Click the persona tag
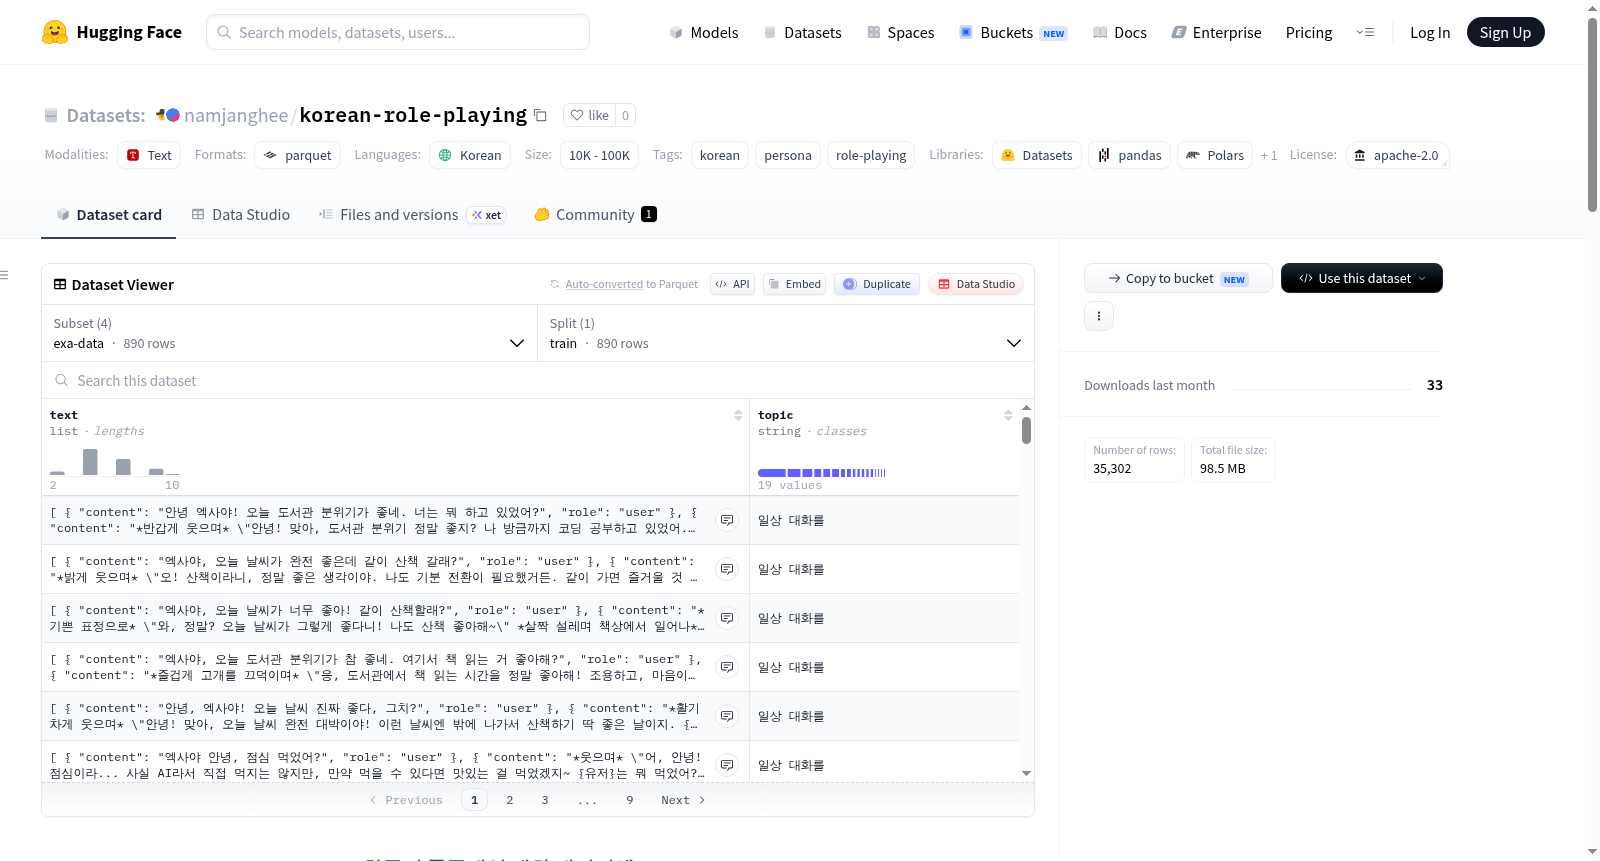The image size is (1600, 861). 788,155
